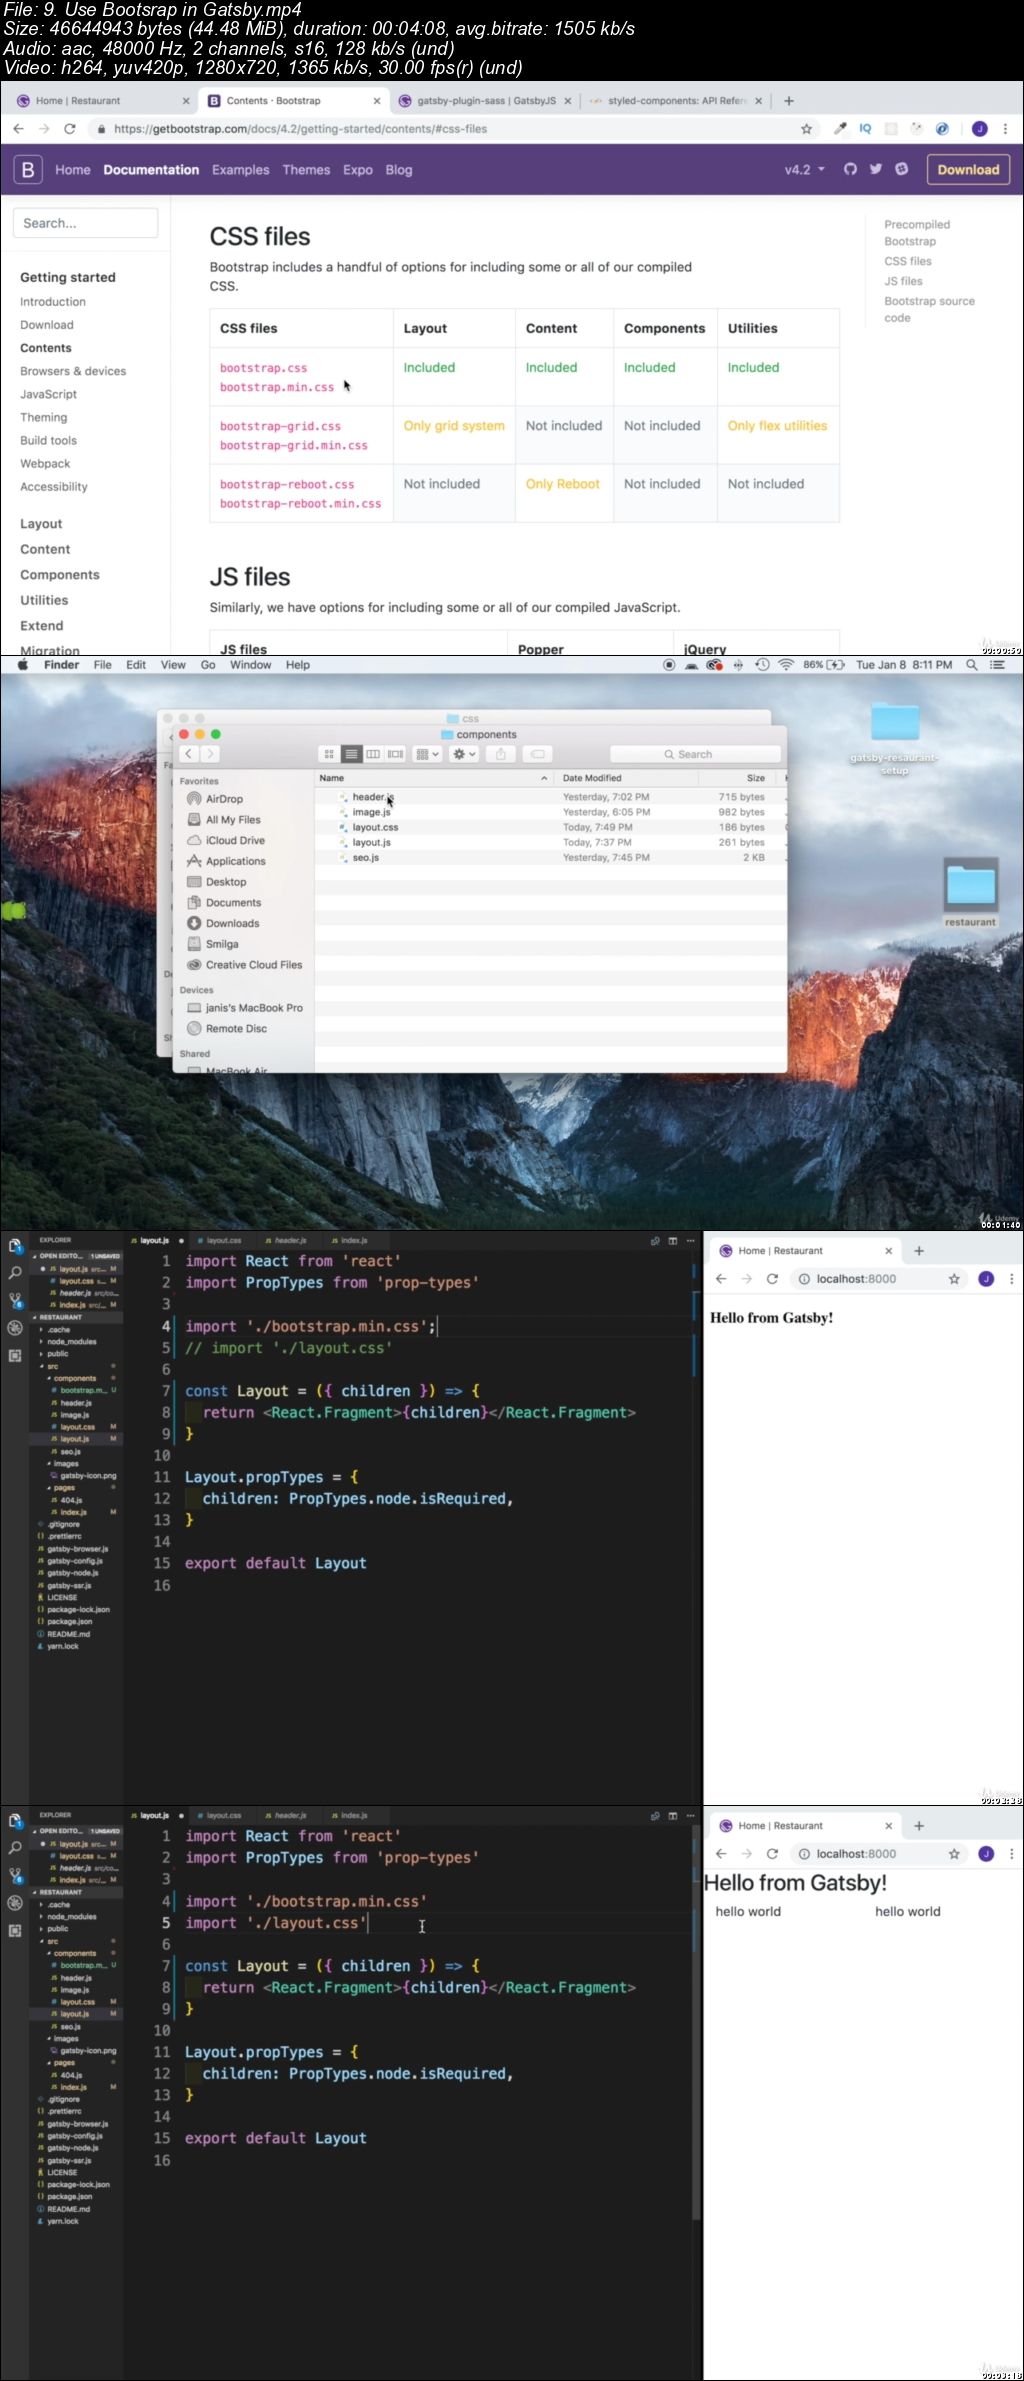
Task: Select seo.js row in Finder components window
Action: point(551,858)
